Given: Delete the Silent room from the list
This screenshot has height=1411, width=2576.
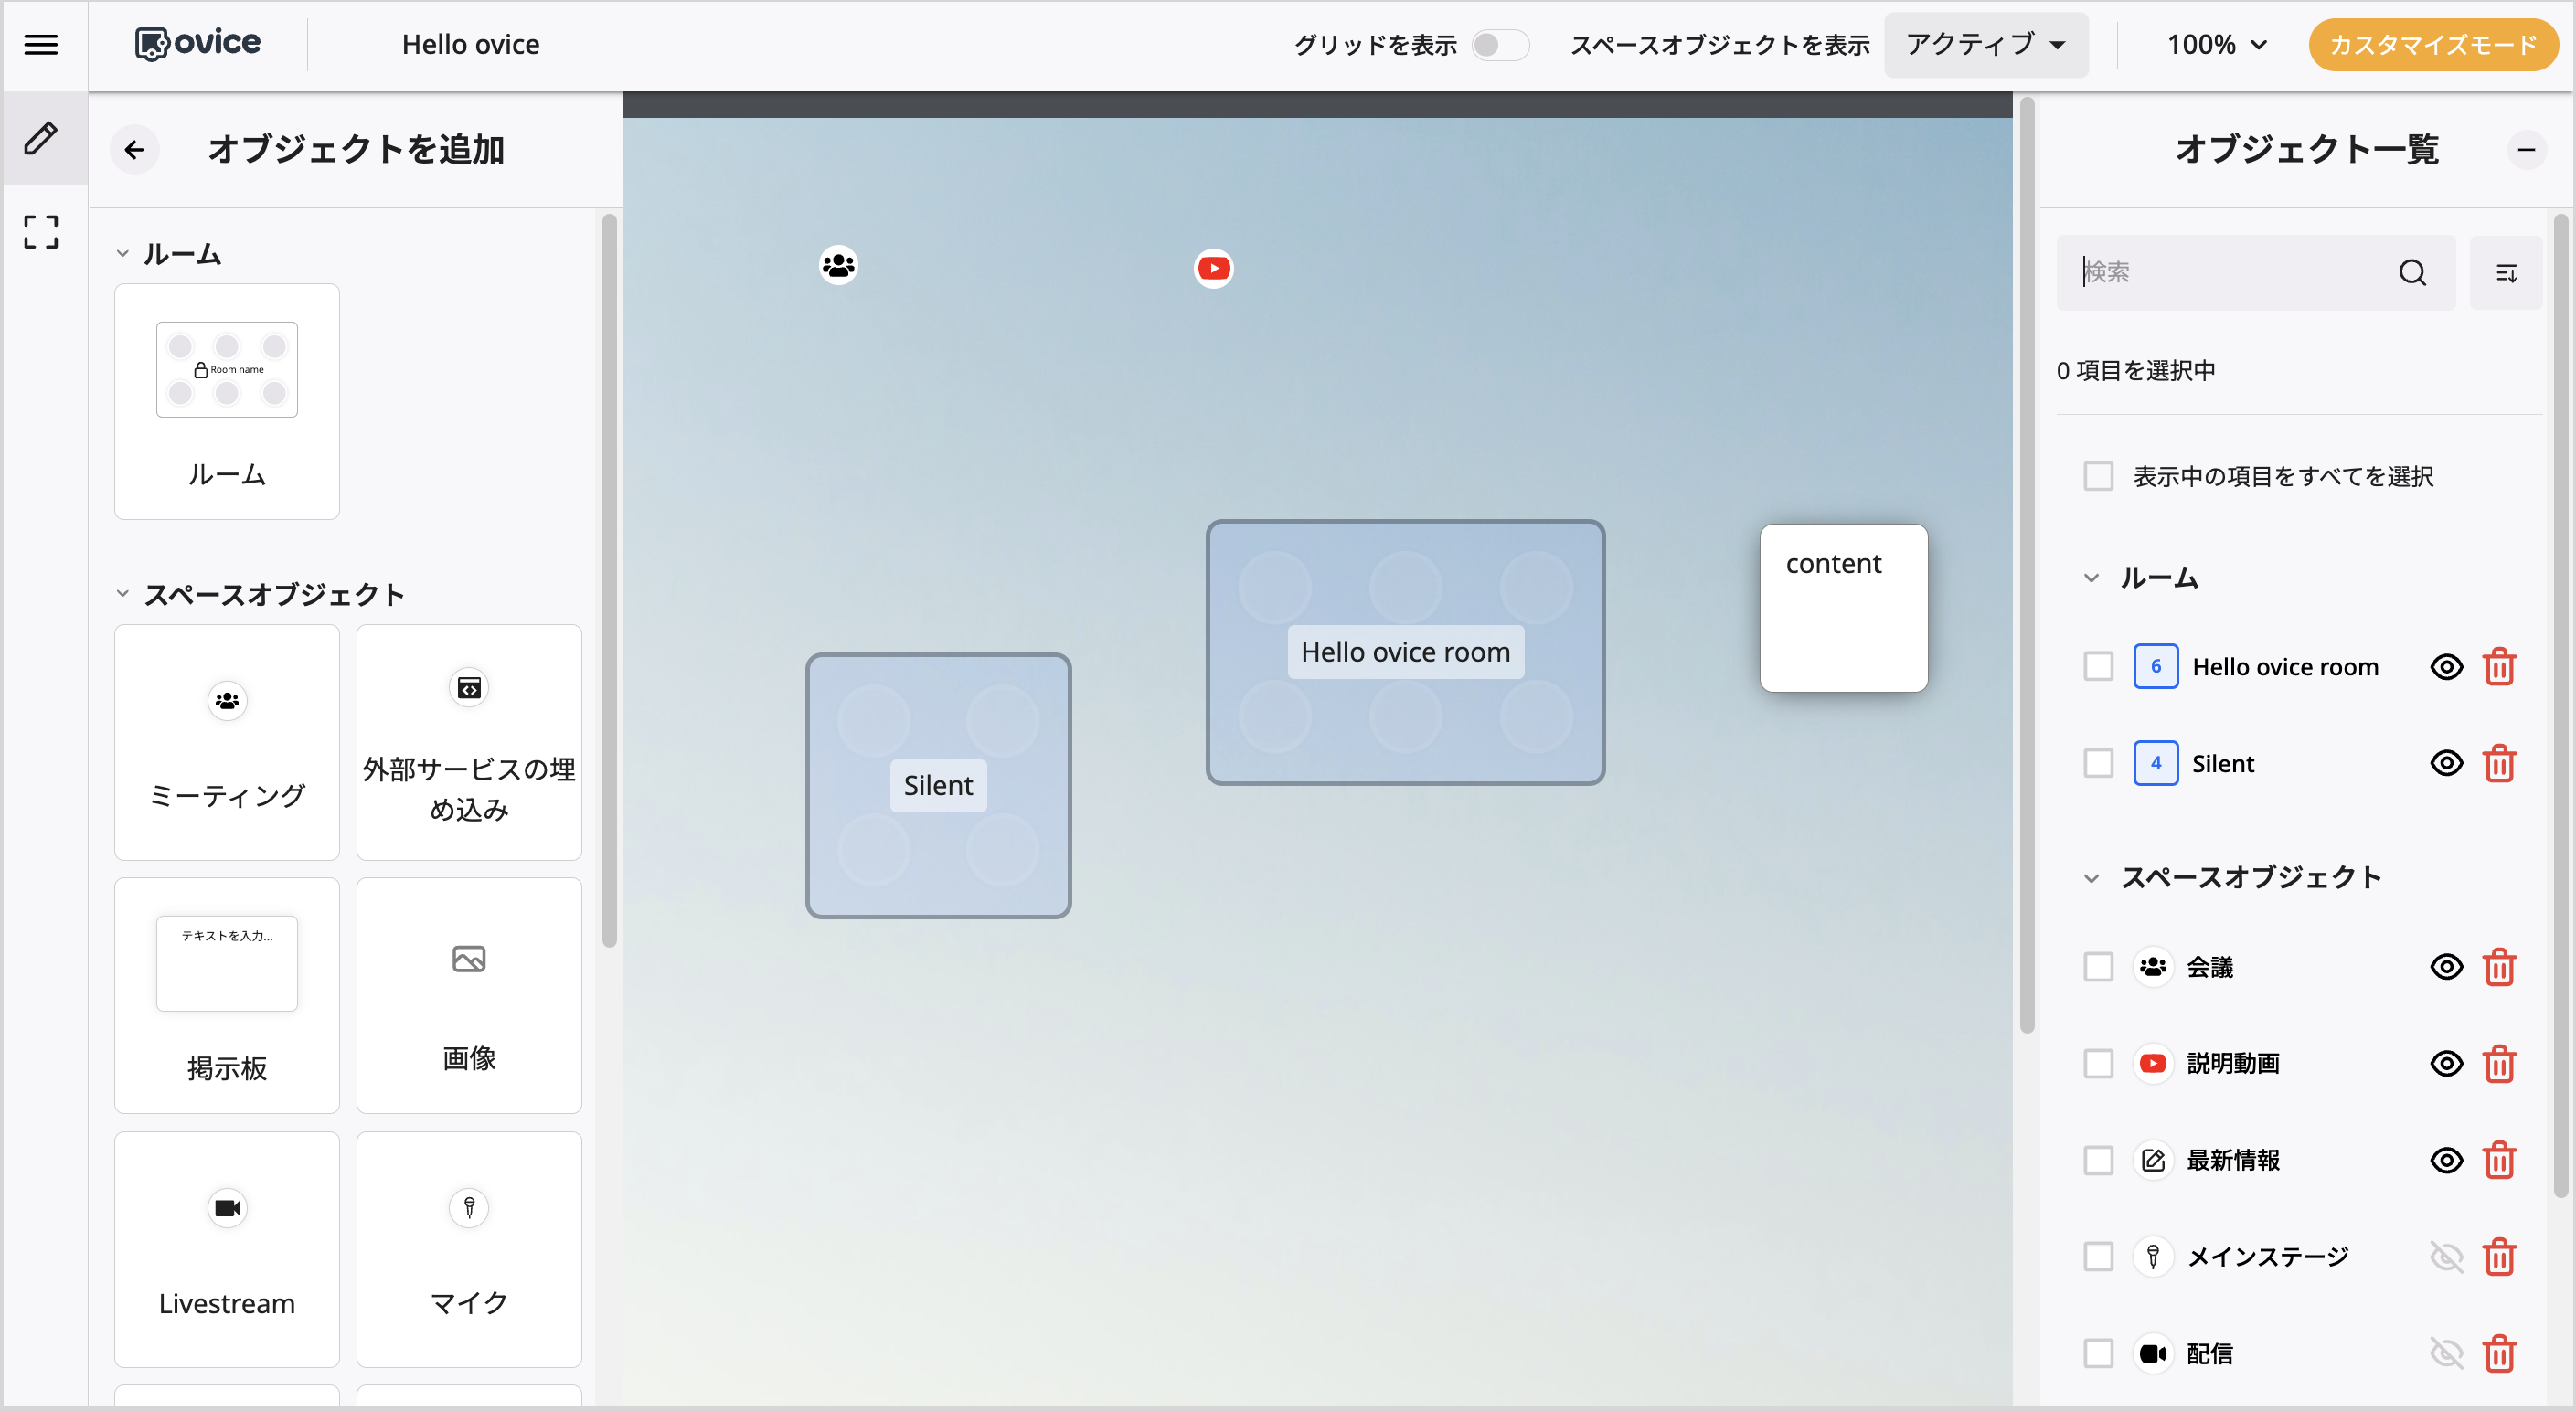Looking at the screenshot, I should [2499, 764].
